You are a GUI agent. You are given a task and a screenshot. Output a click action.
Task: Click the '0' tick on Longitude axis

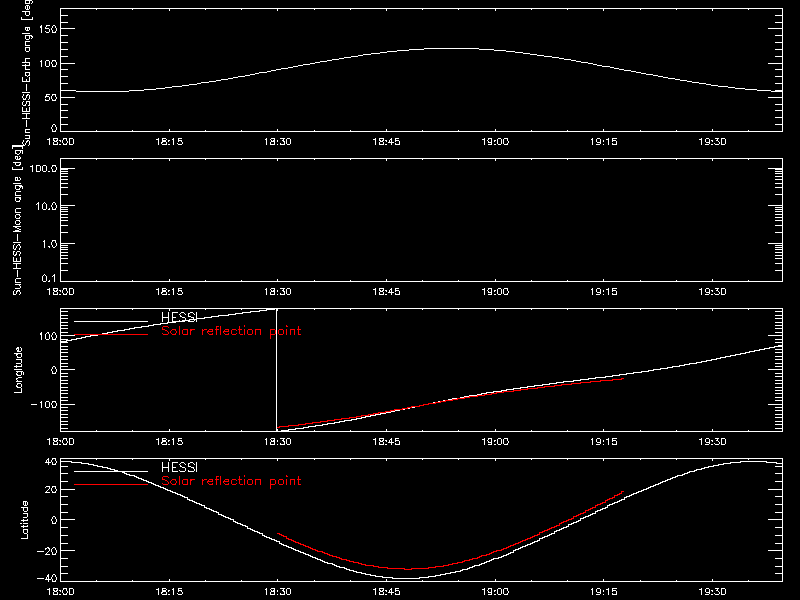54,370
